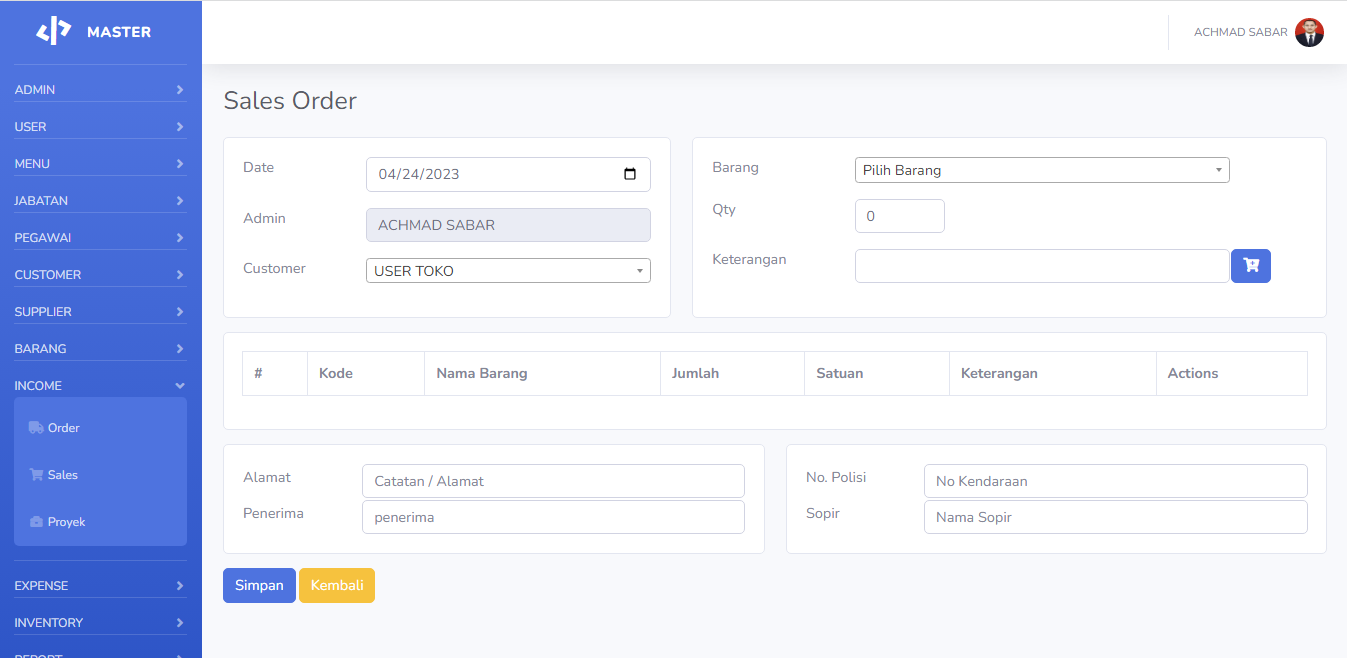Expand the BARANG sidebar menu
The image size is (1347, 658).
click(100, 349)
